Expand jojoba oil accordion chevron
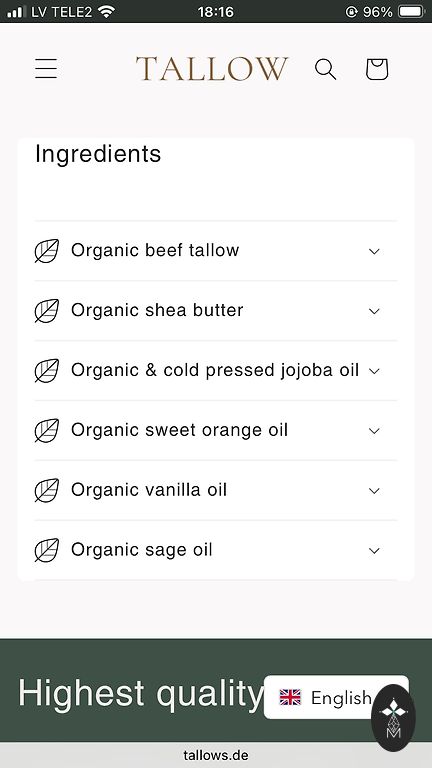Screen dimensions: 432x768 (x=374, y=371)
